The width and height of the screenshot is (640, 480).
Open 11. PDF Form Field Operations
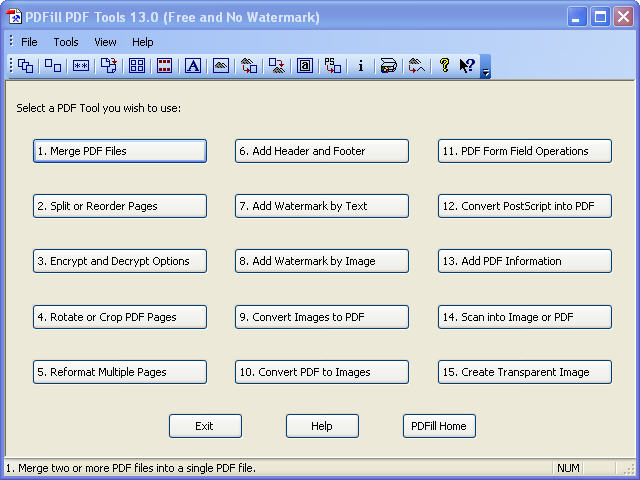click(x=525, y=151)
